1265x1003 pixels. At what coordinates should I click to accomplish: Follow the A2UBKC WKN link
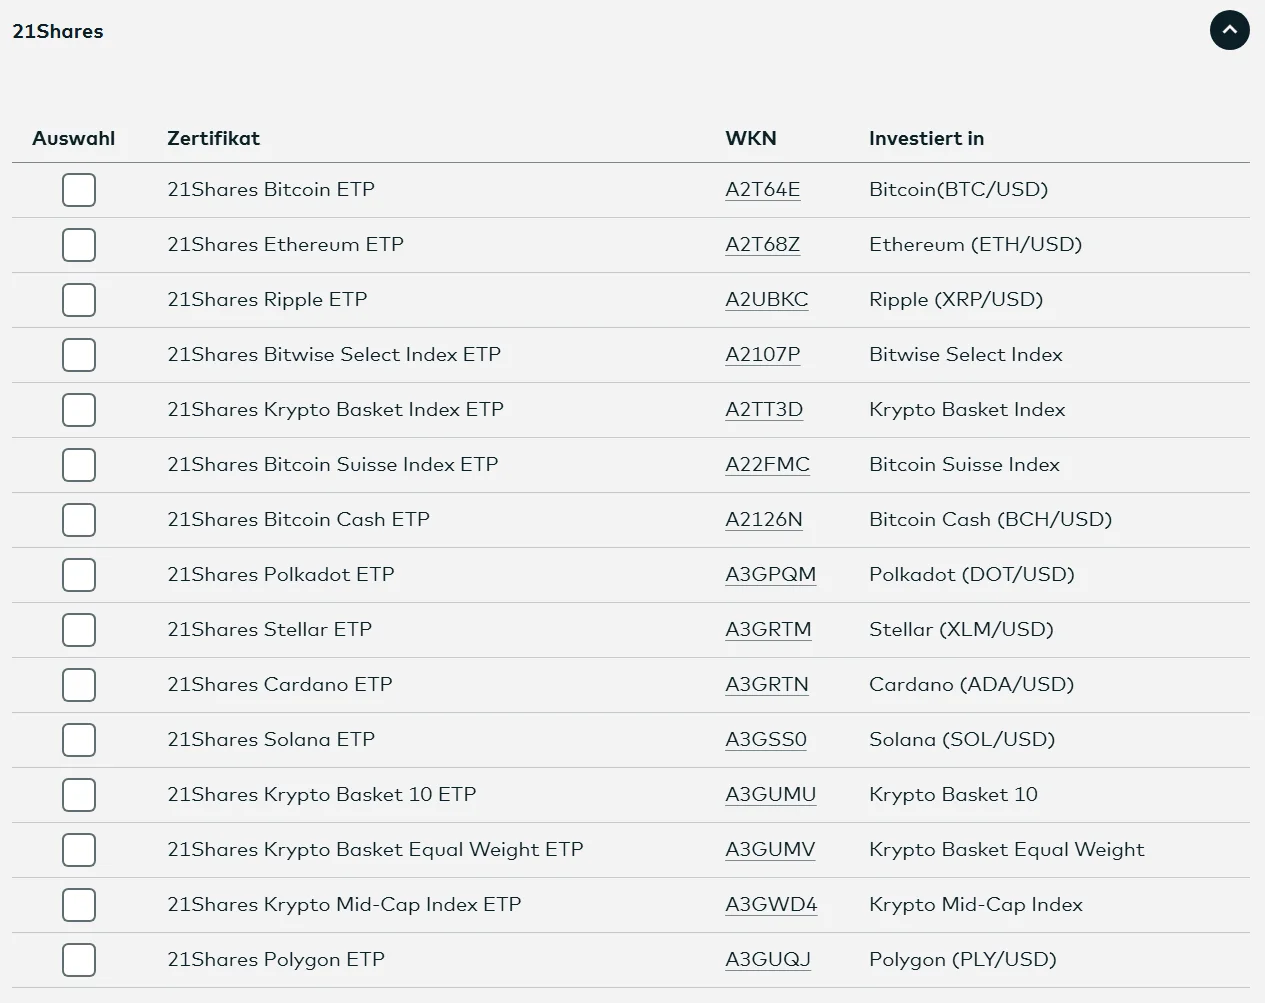tap(766, 300)
